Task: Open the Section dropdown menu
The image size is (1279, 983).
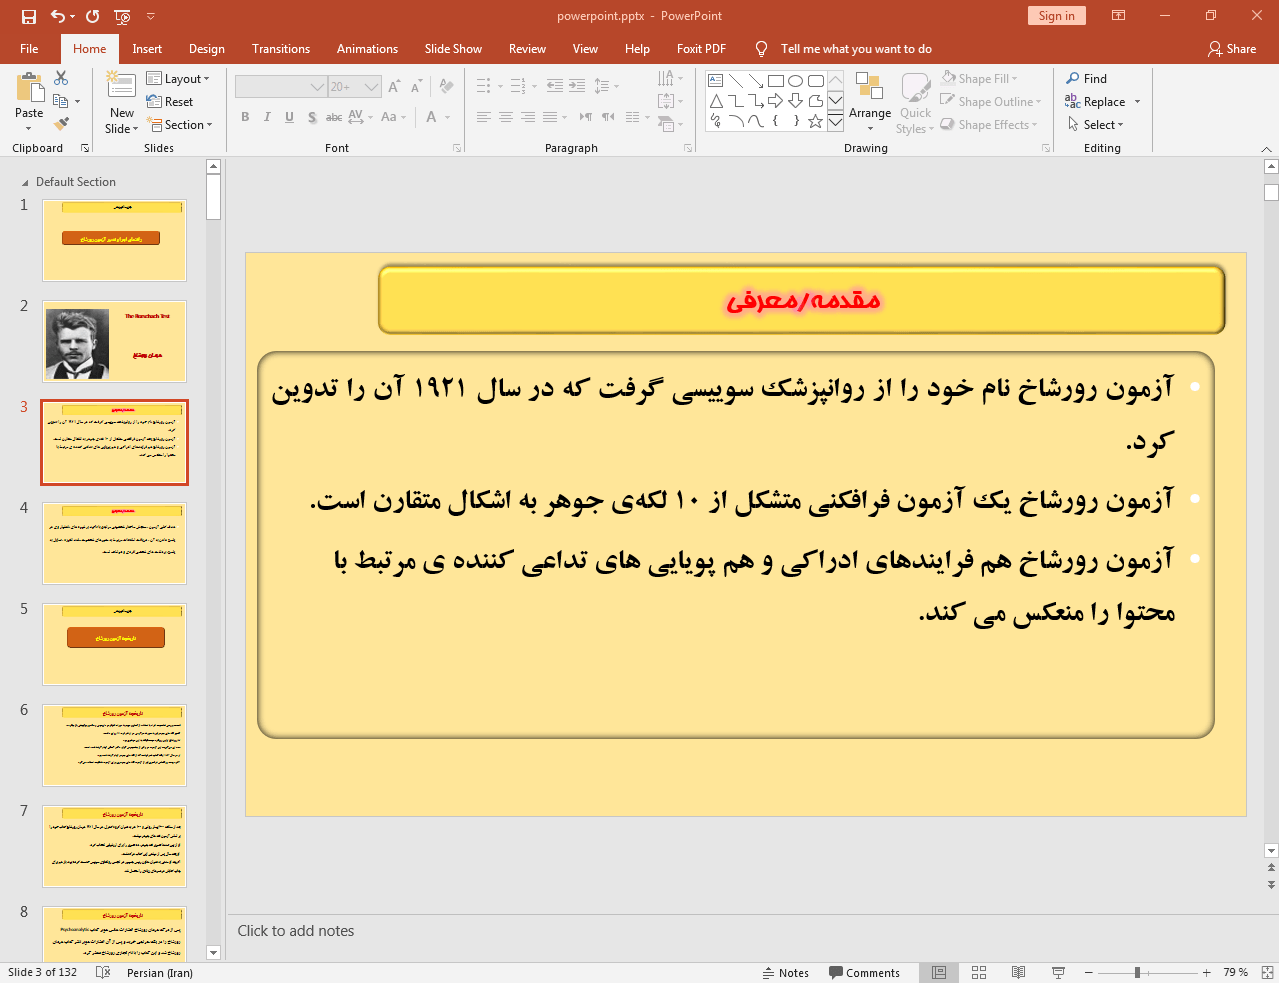Action: pos(181,125)
